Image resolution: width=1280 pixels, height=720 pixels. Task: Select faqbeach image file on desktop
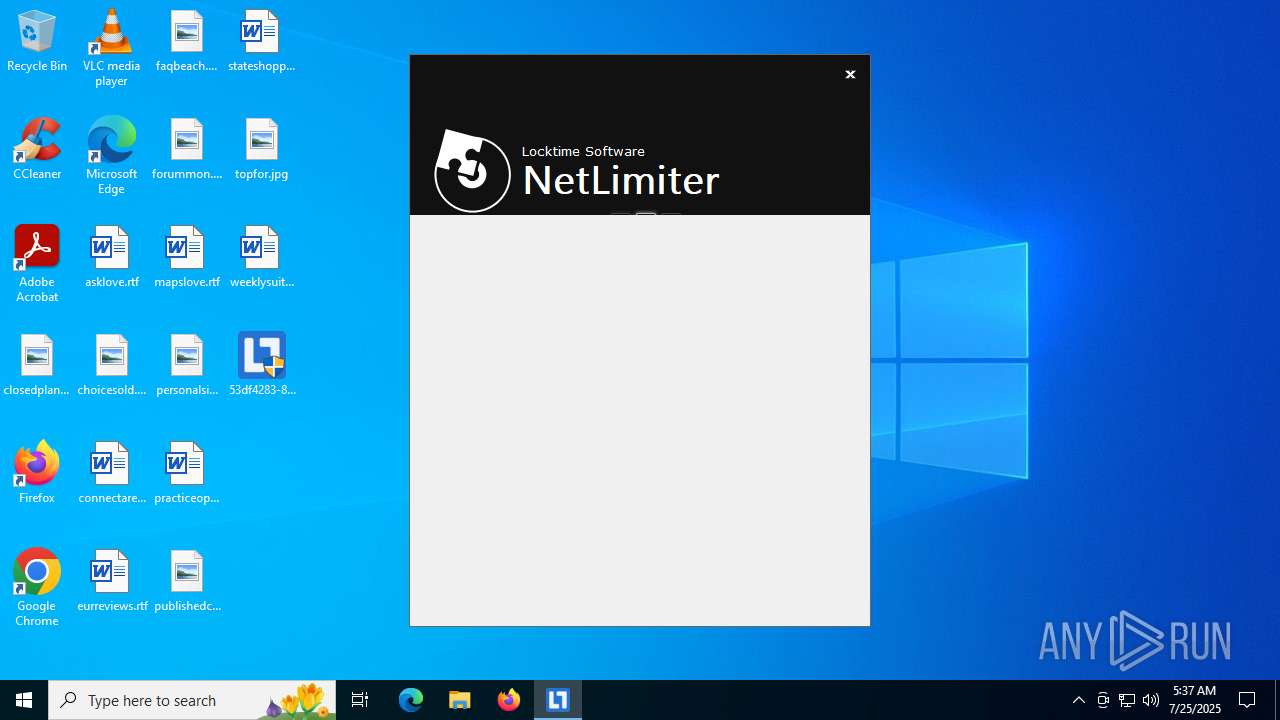pos(187,42)
